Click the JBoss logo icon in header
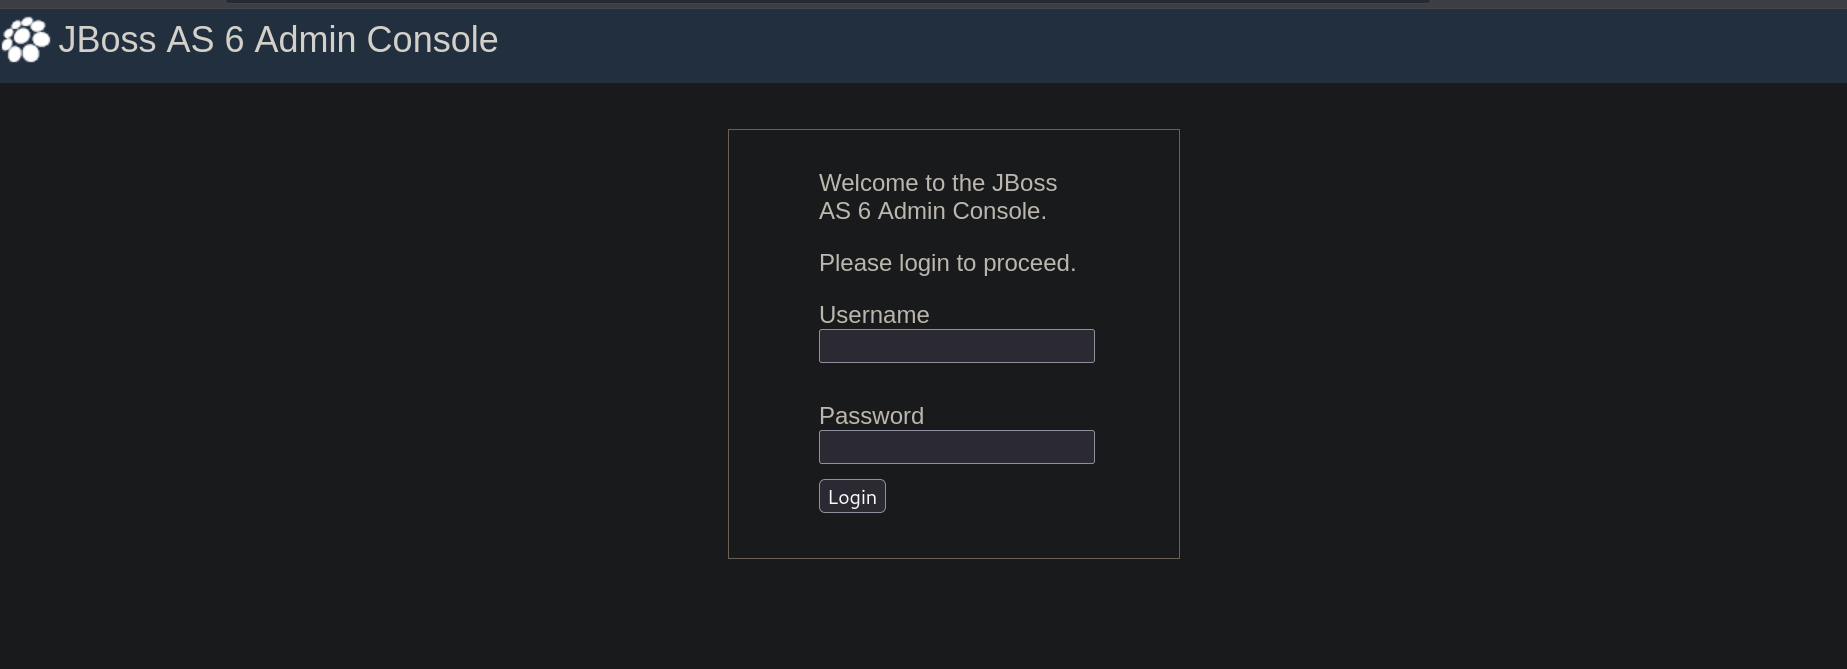The image size is (1847, 669). point(26,40)
